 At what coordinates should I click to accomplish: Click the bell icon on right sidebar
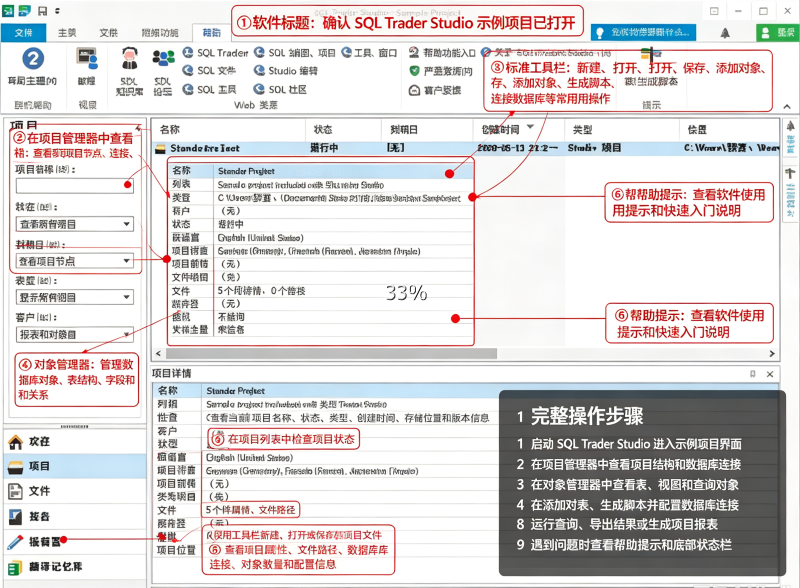(x=790, y=126)
